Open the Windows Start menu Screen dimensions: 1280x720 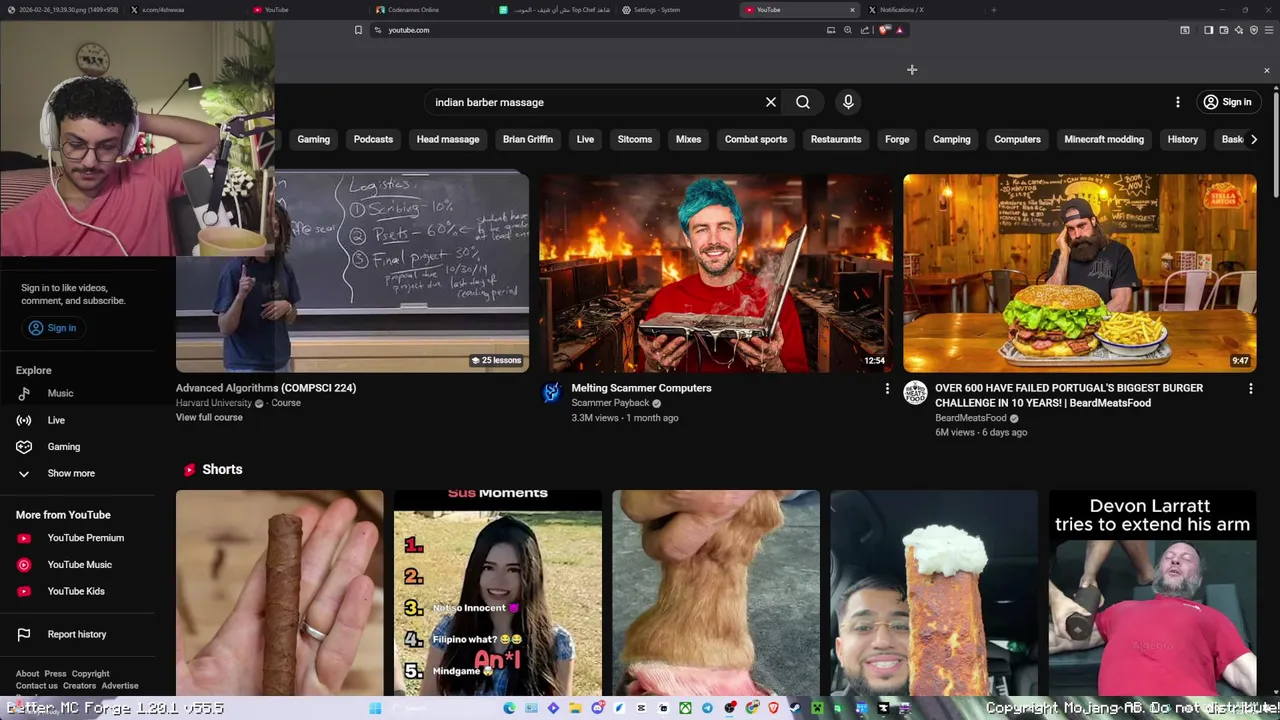coord(375,708)
